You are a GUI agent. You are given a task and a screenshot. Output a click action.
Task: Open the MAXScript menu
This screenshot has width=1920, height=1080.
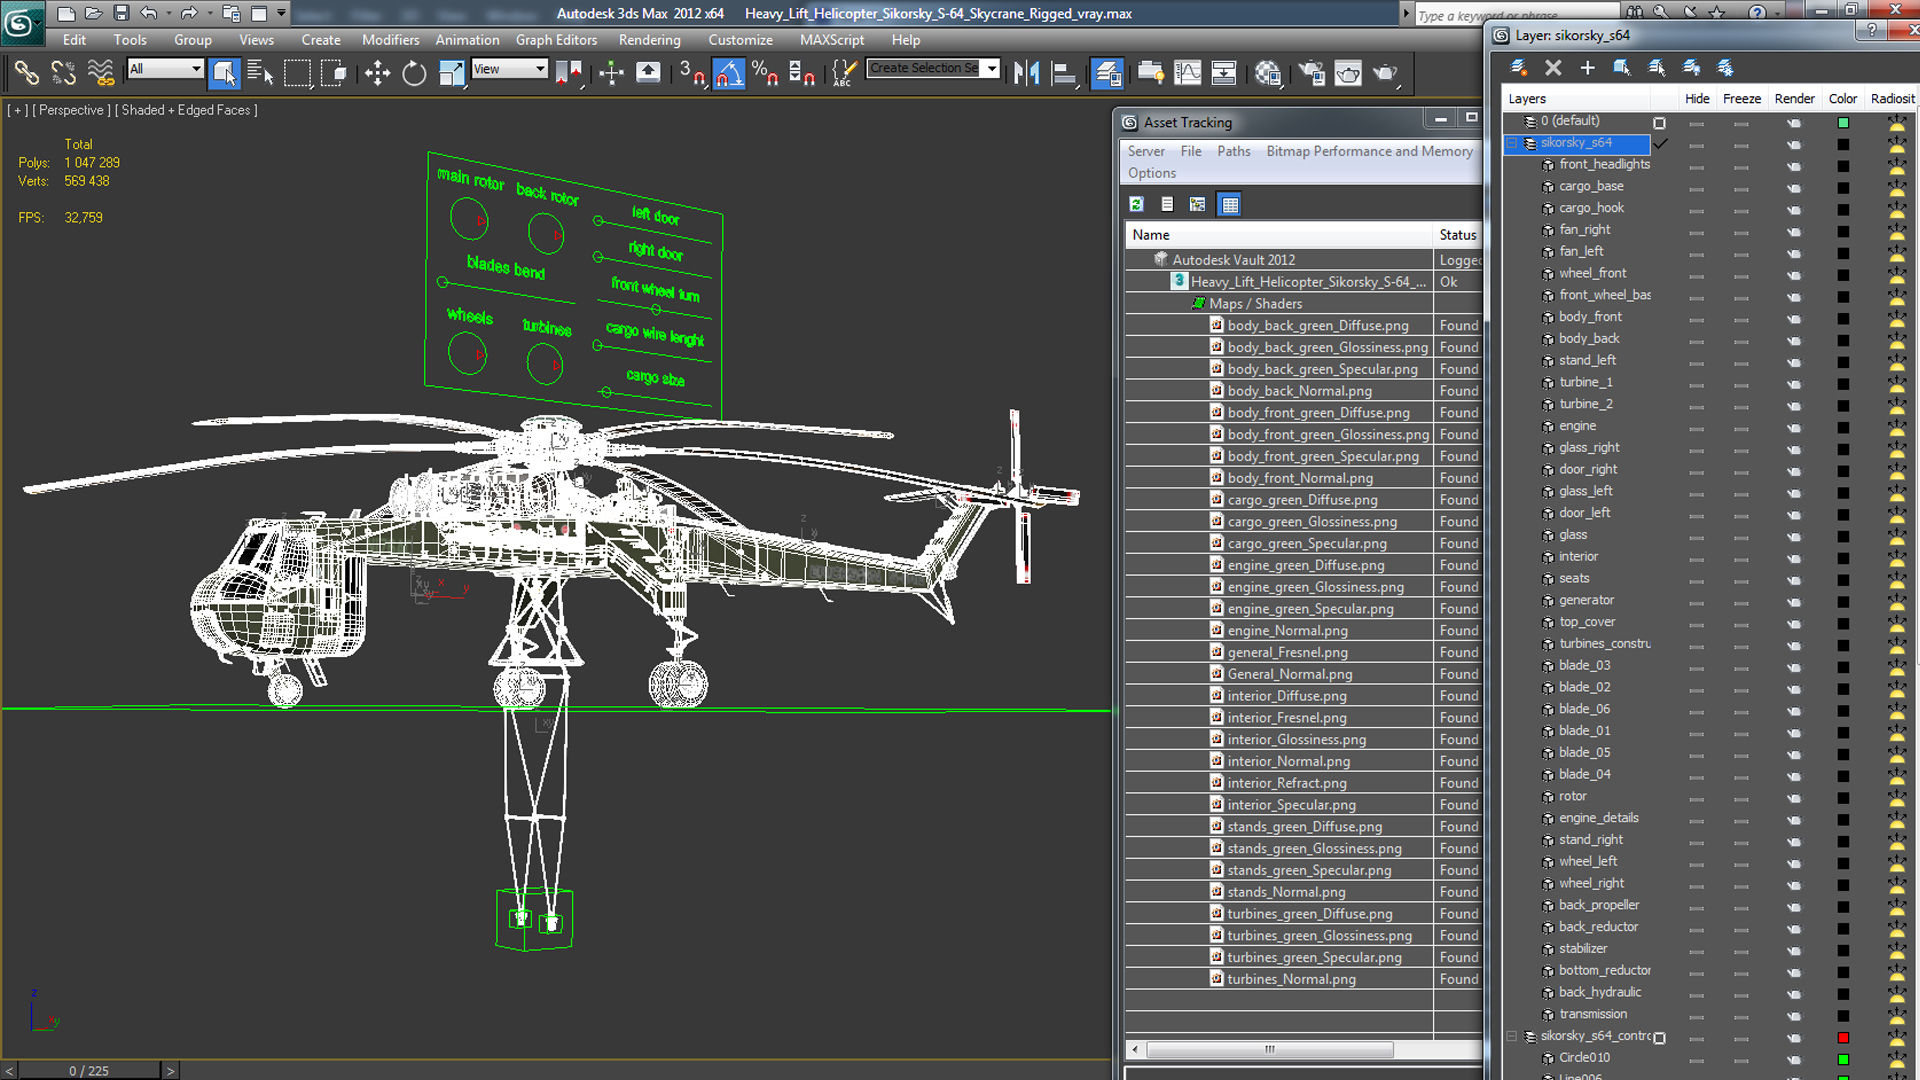tap(831, 40)
